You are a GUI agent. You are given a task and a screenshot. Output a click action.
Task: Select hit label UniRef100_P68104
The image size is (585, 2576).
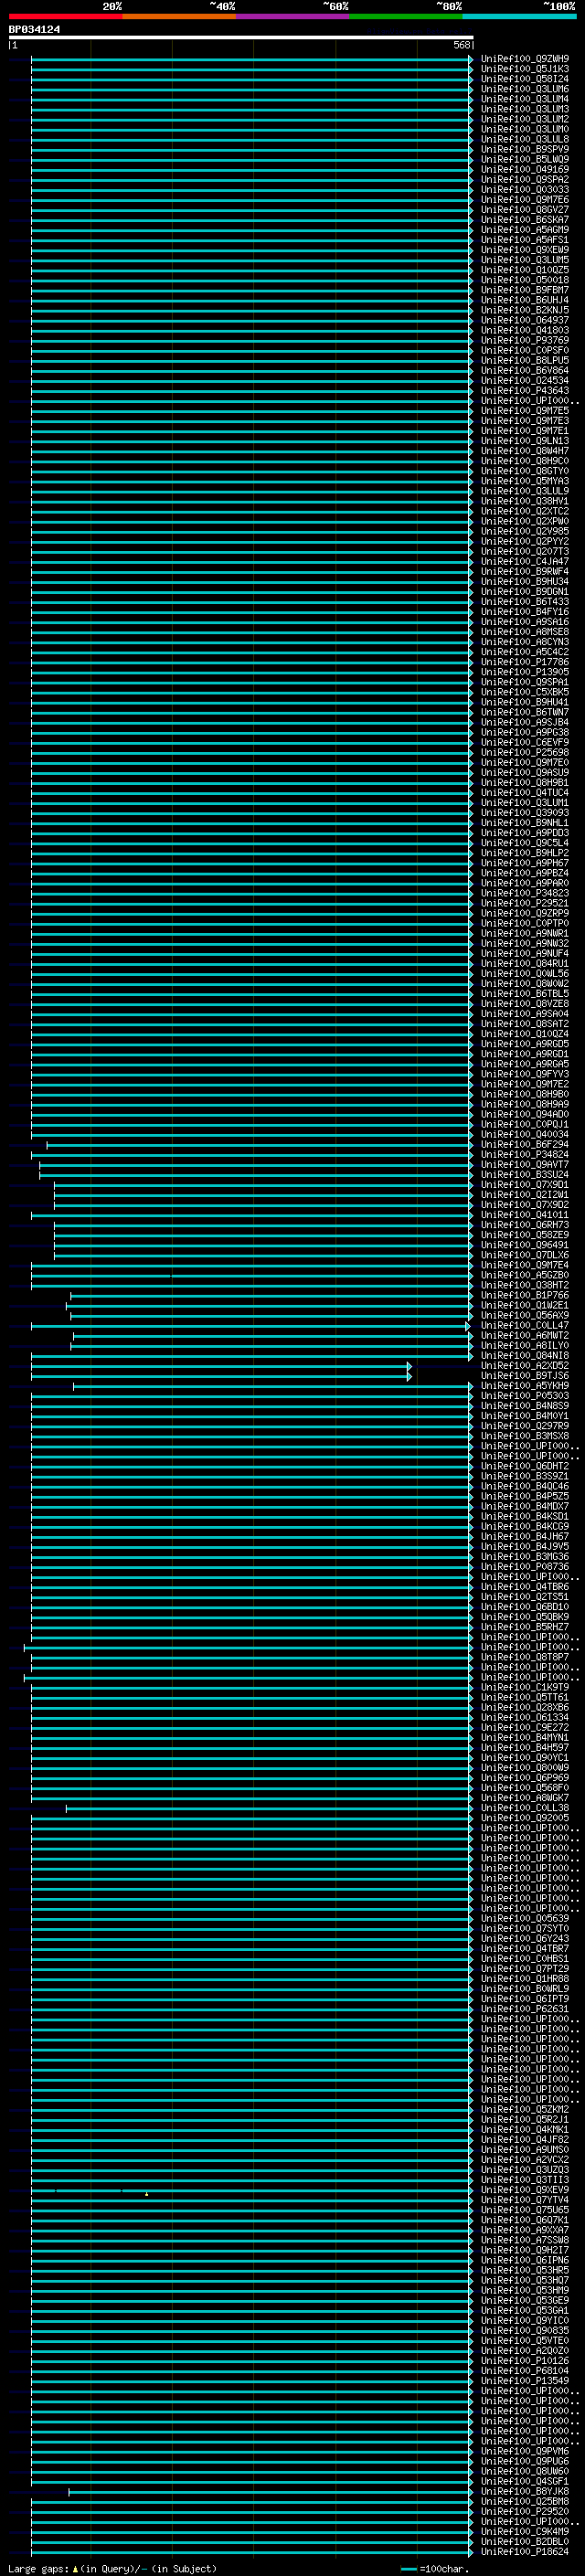(x=525, y=2371)
